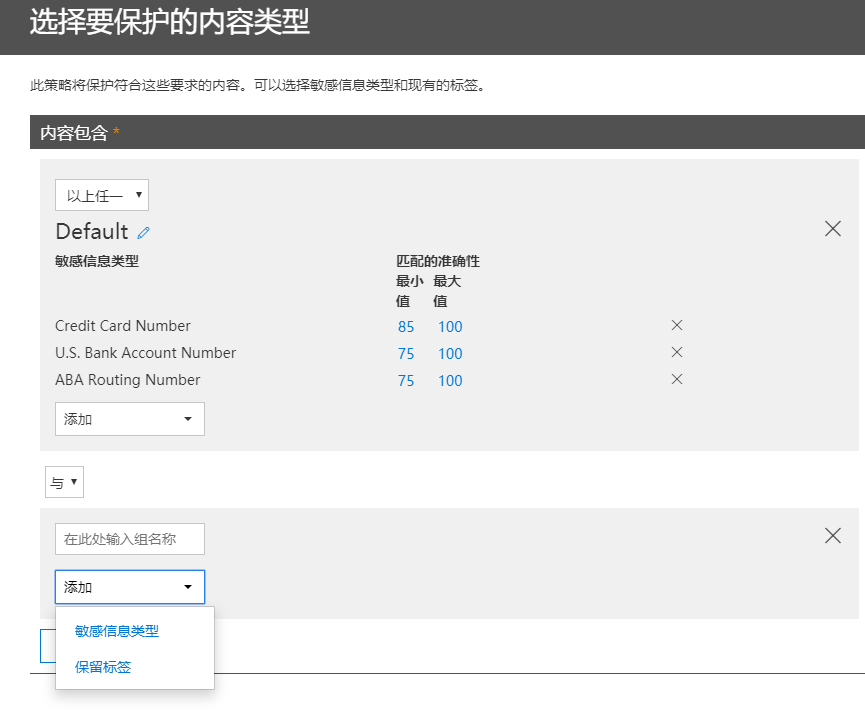This screenshot has width=865, height=719.
Task: Remove U.S. Bank Account Number row
Action: click(677, 352)
